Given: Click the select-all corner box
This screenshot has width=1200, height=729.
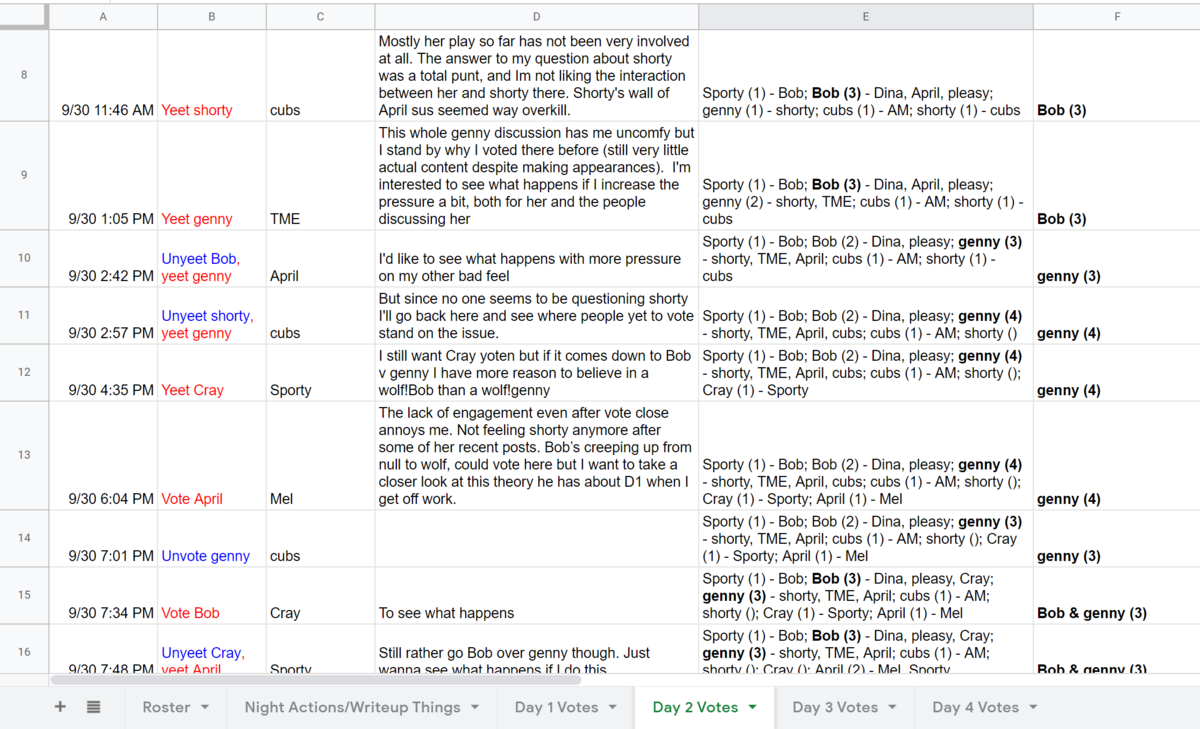Looking at the screenshot, I should (24, 17).
